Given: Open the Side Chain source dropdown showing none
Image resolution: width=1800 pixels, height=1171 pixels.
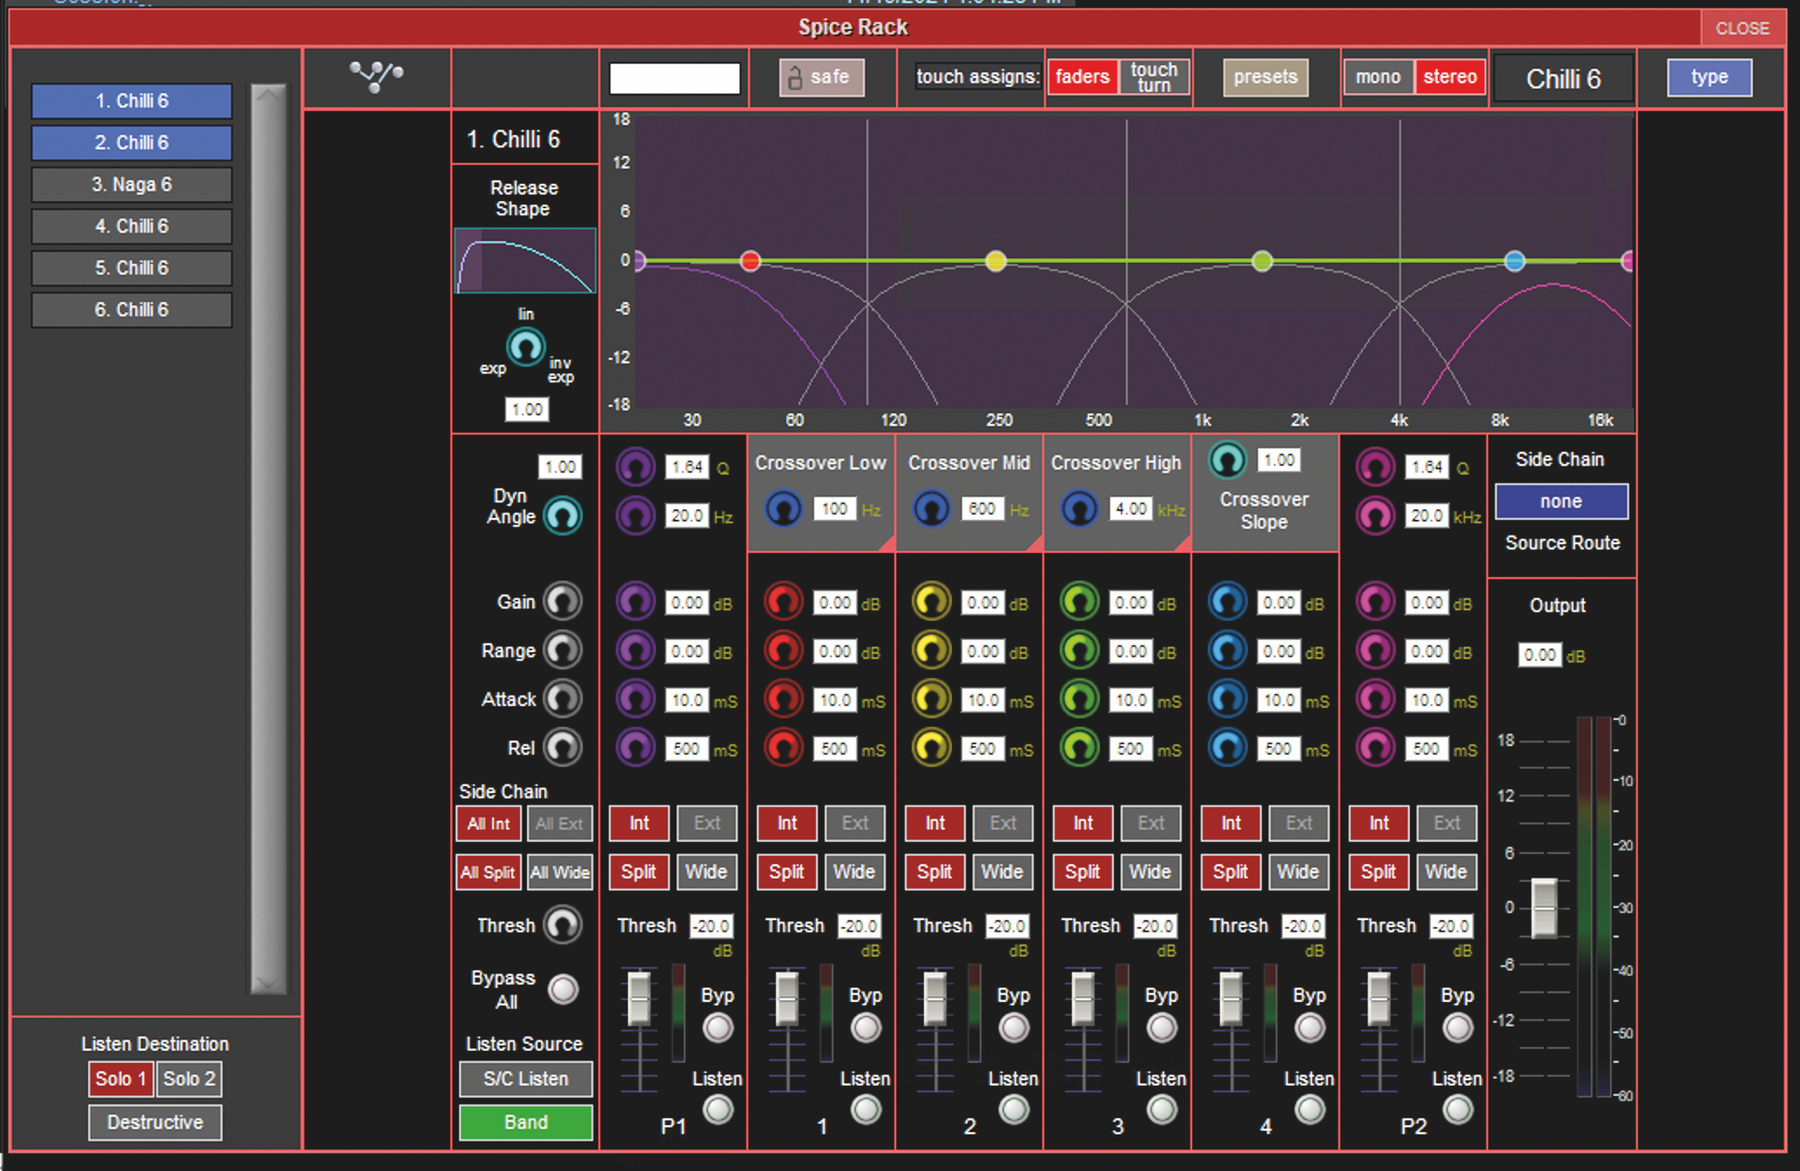Looking at the screenshot, I should (1561, 501).
